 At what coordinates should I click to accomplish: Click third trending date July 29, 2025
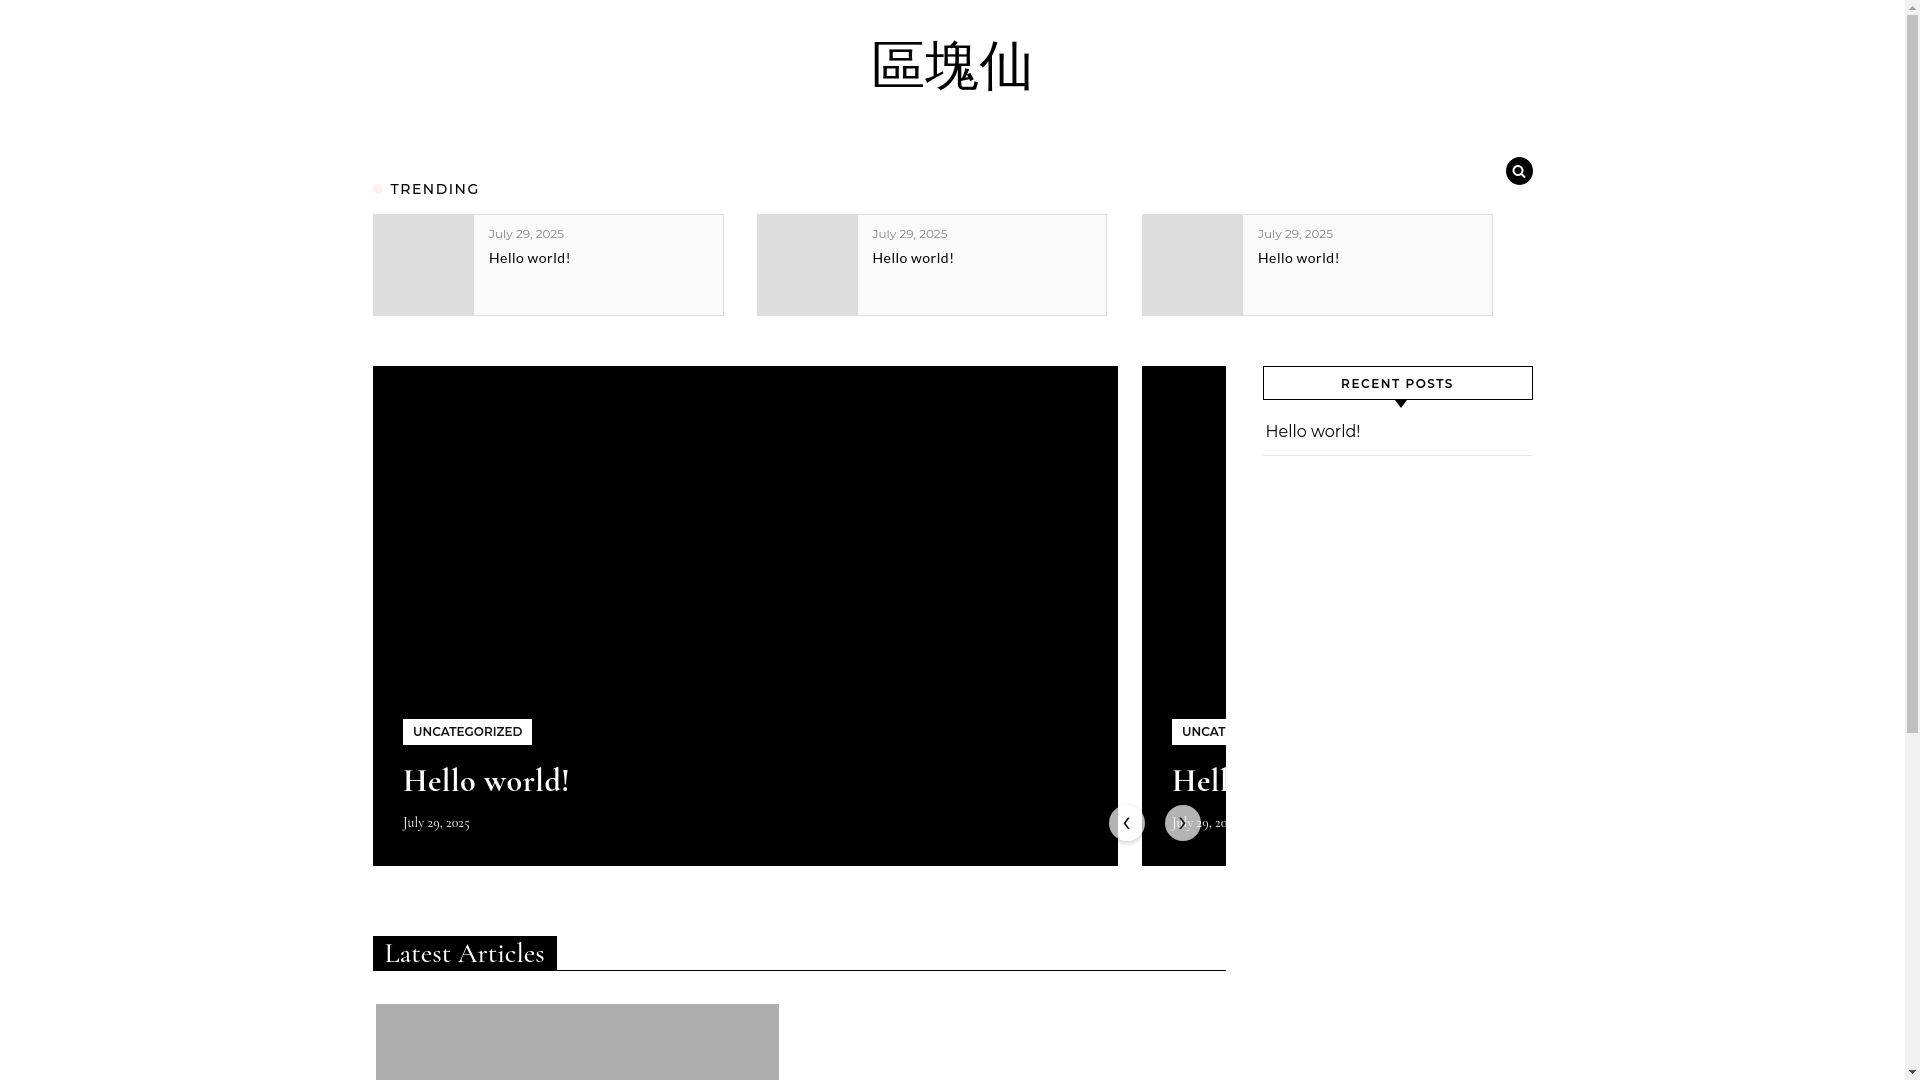tap(1295, 234)
